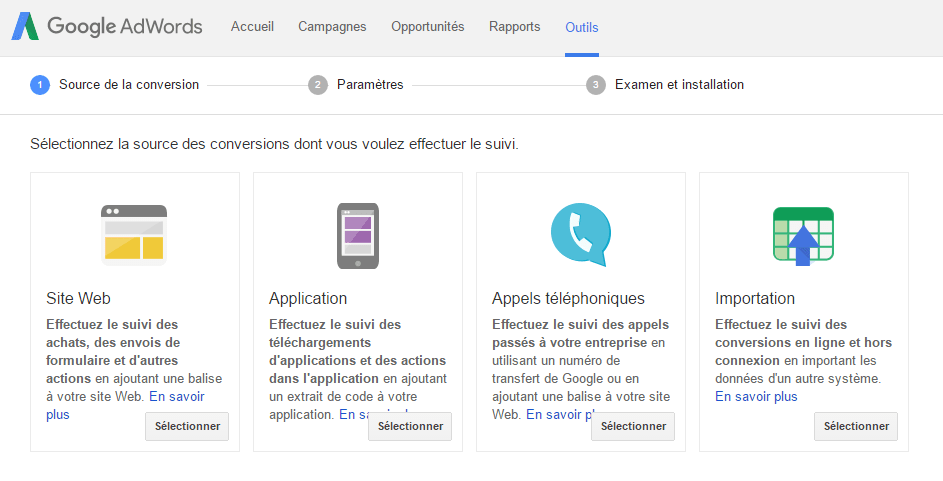
Task: Go to the Campagnes tab
Action: [x=332, y=26]
